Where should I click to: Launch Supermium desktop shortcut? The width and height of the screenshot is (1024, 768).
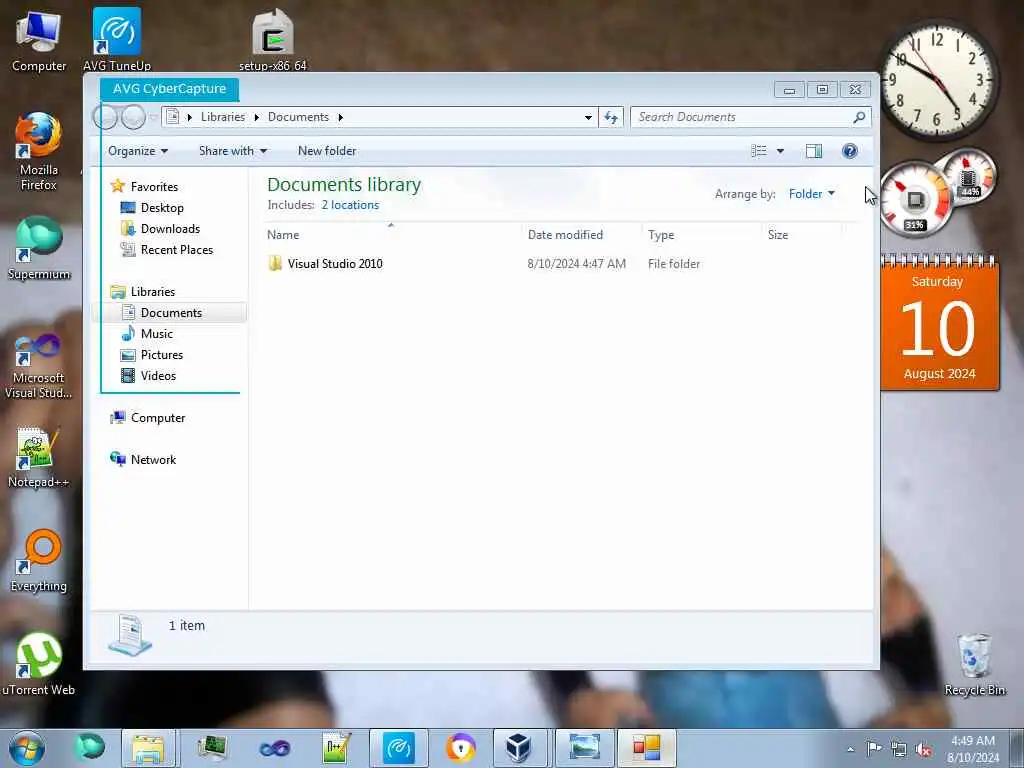39,249
